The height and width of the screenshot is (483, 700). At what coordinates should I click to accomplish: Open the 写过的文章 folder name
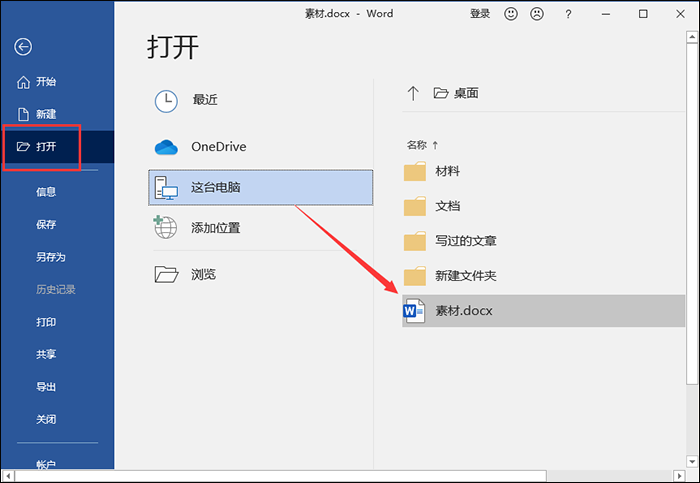[x=466, y=241]
